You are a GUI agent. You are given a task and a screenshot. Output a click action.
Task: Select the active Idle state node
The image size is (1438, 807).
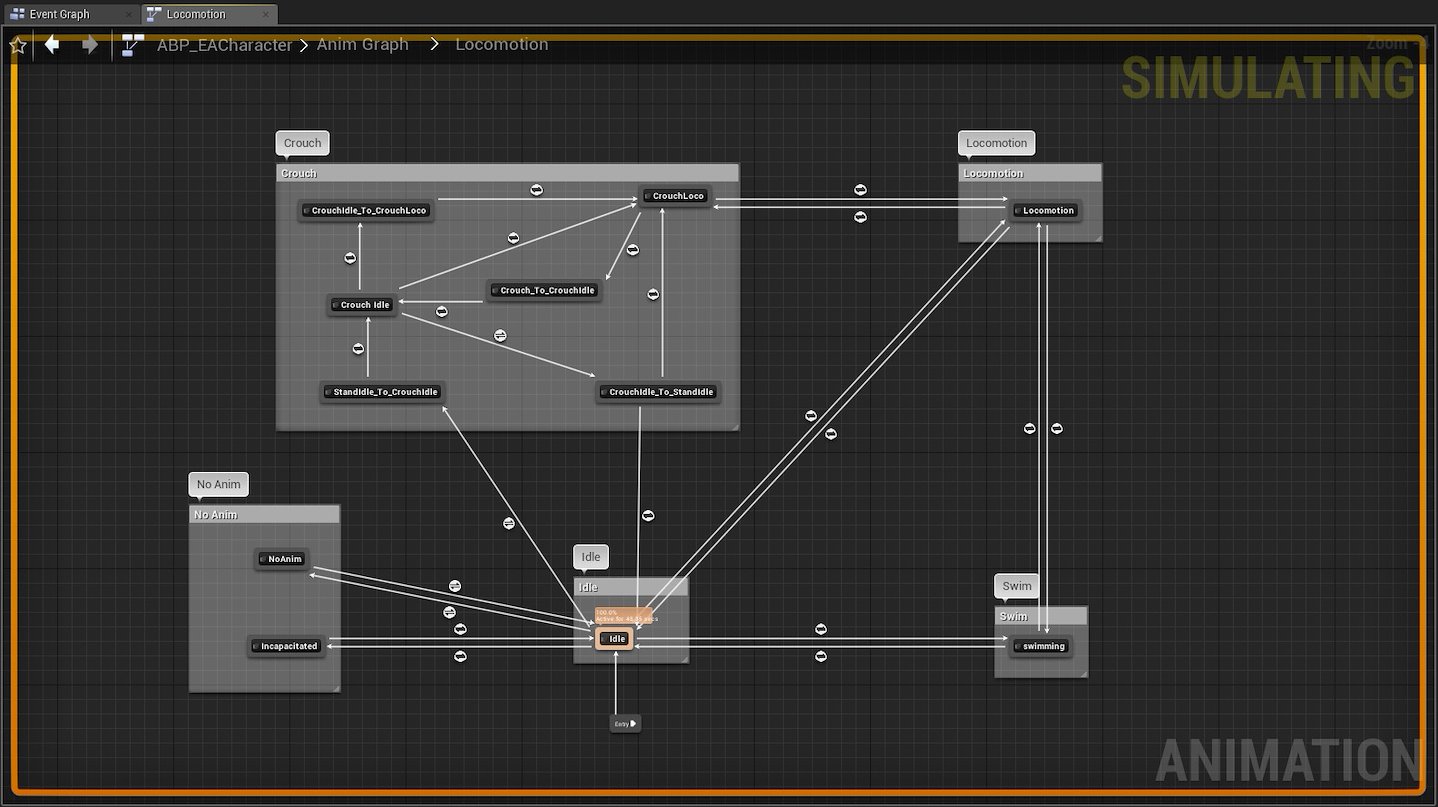[613, 638]
